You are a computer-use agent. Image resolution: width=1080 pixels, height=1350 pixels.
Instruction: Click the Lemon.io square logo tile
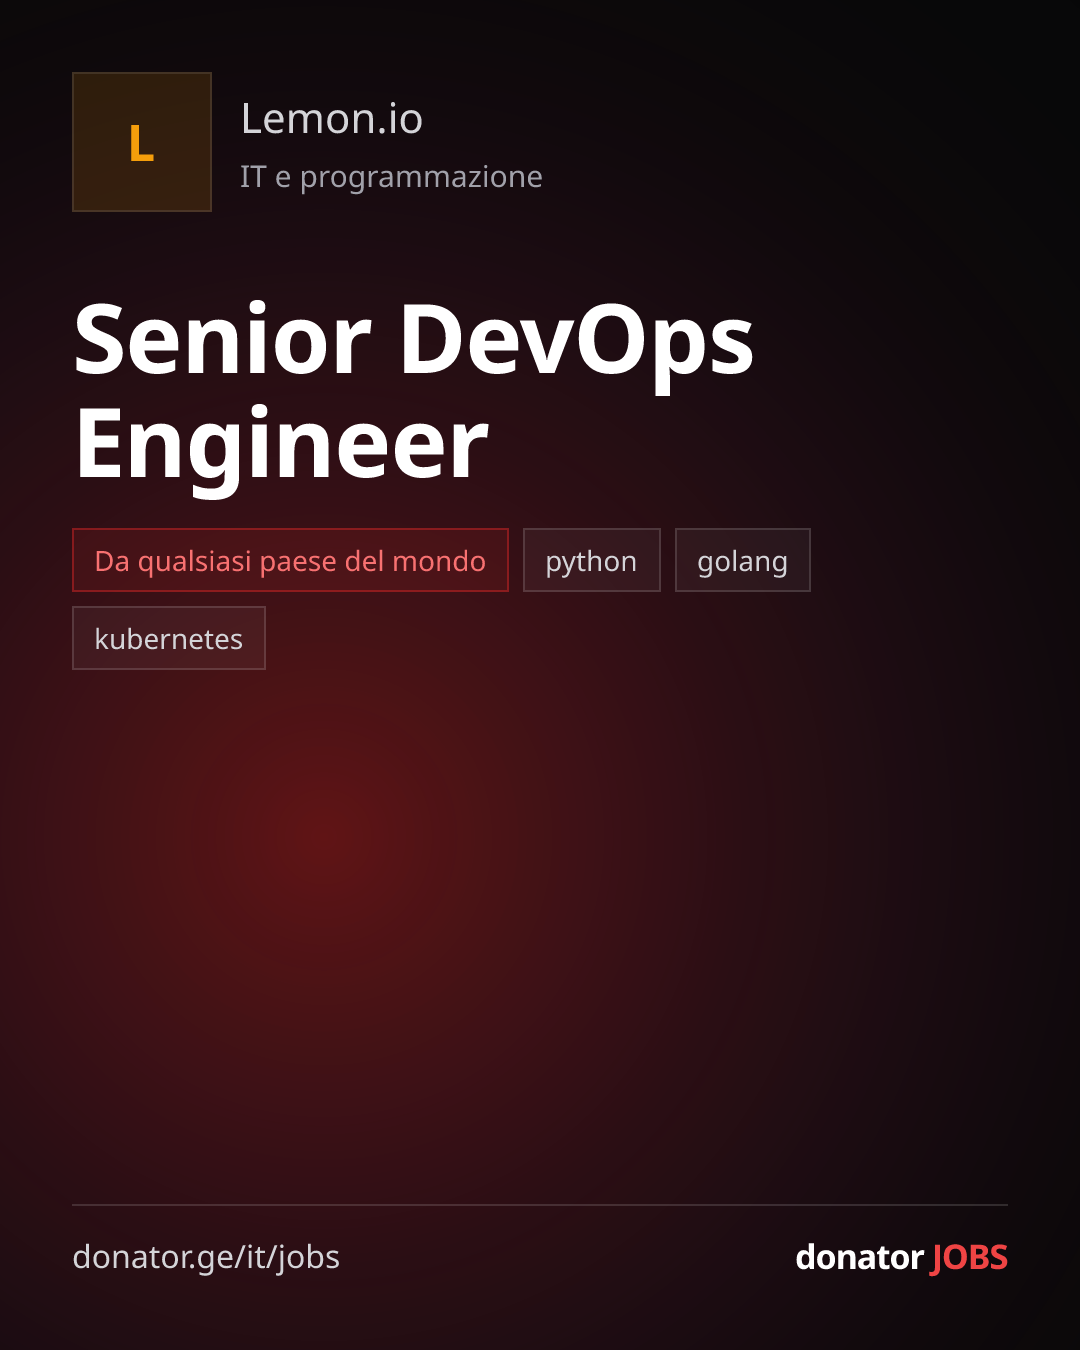point(142,142)
